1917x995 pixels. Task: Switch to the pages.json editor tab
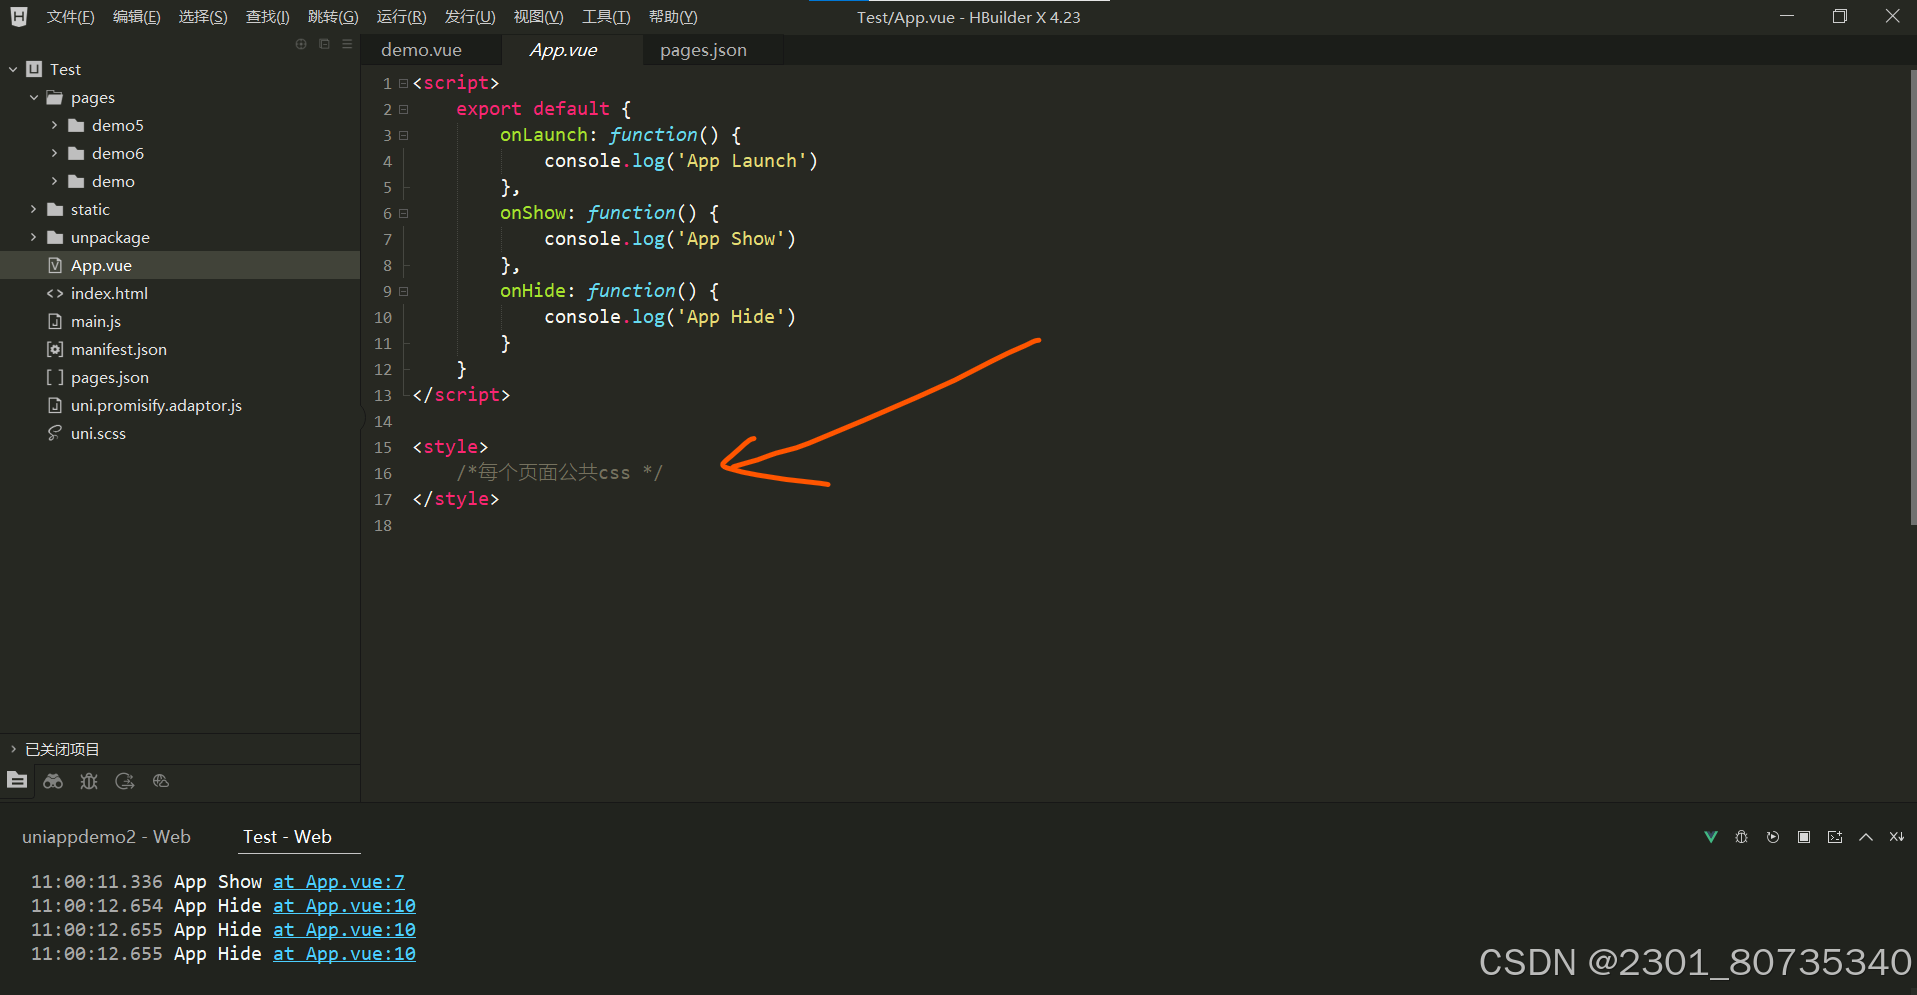703,50
